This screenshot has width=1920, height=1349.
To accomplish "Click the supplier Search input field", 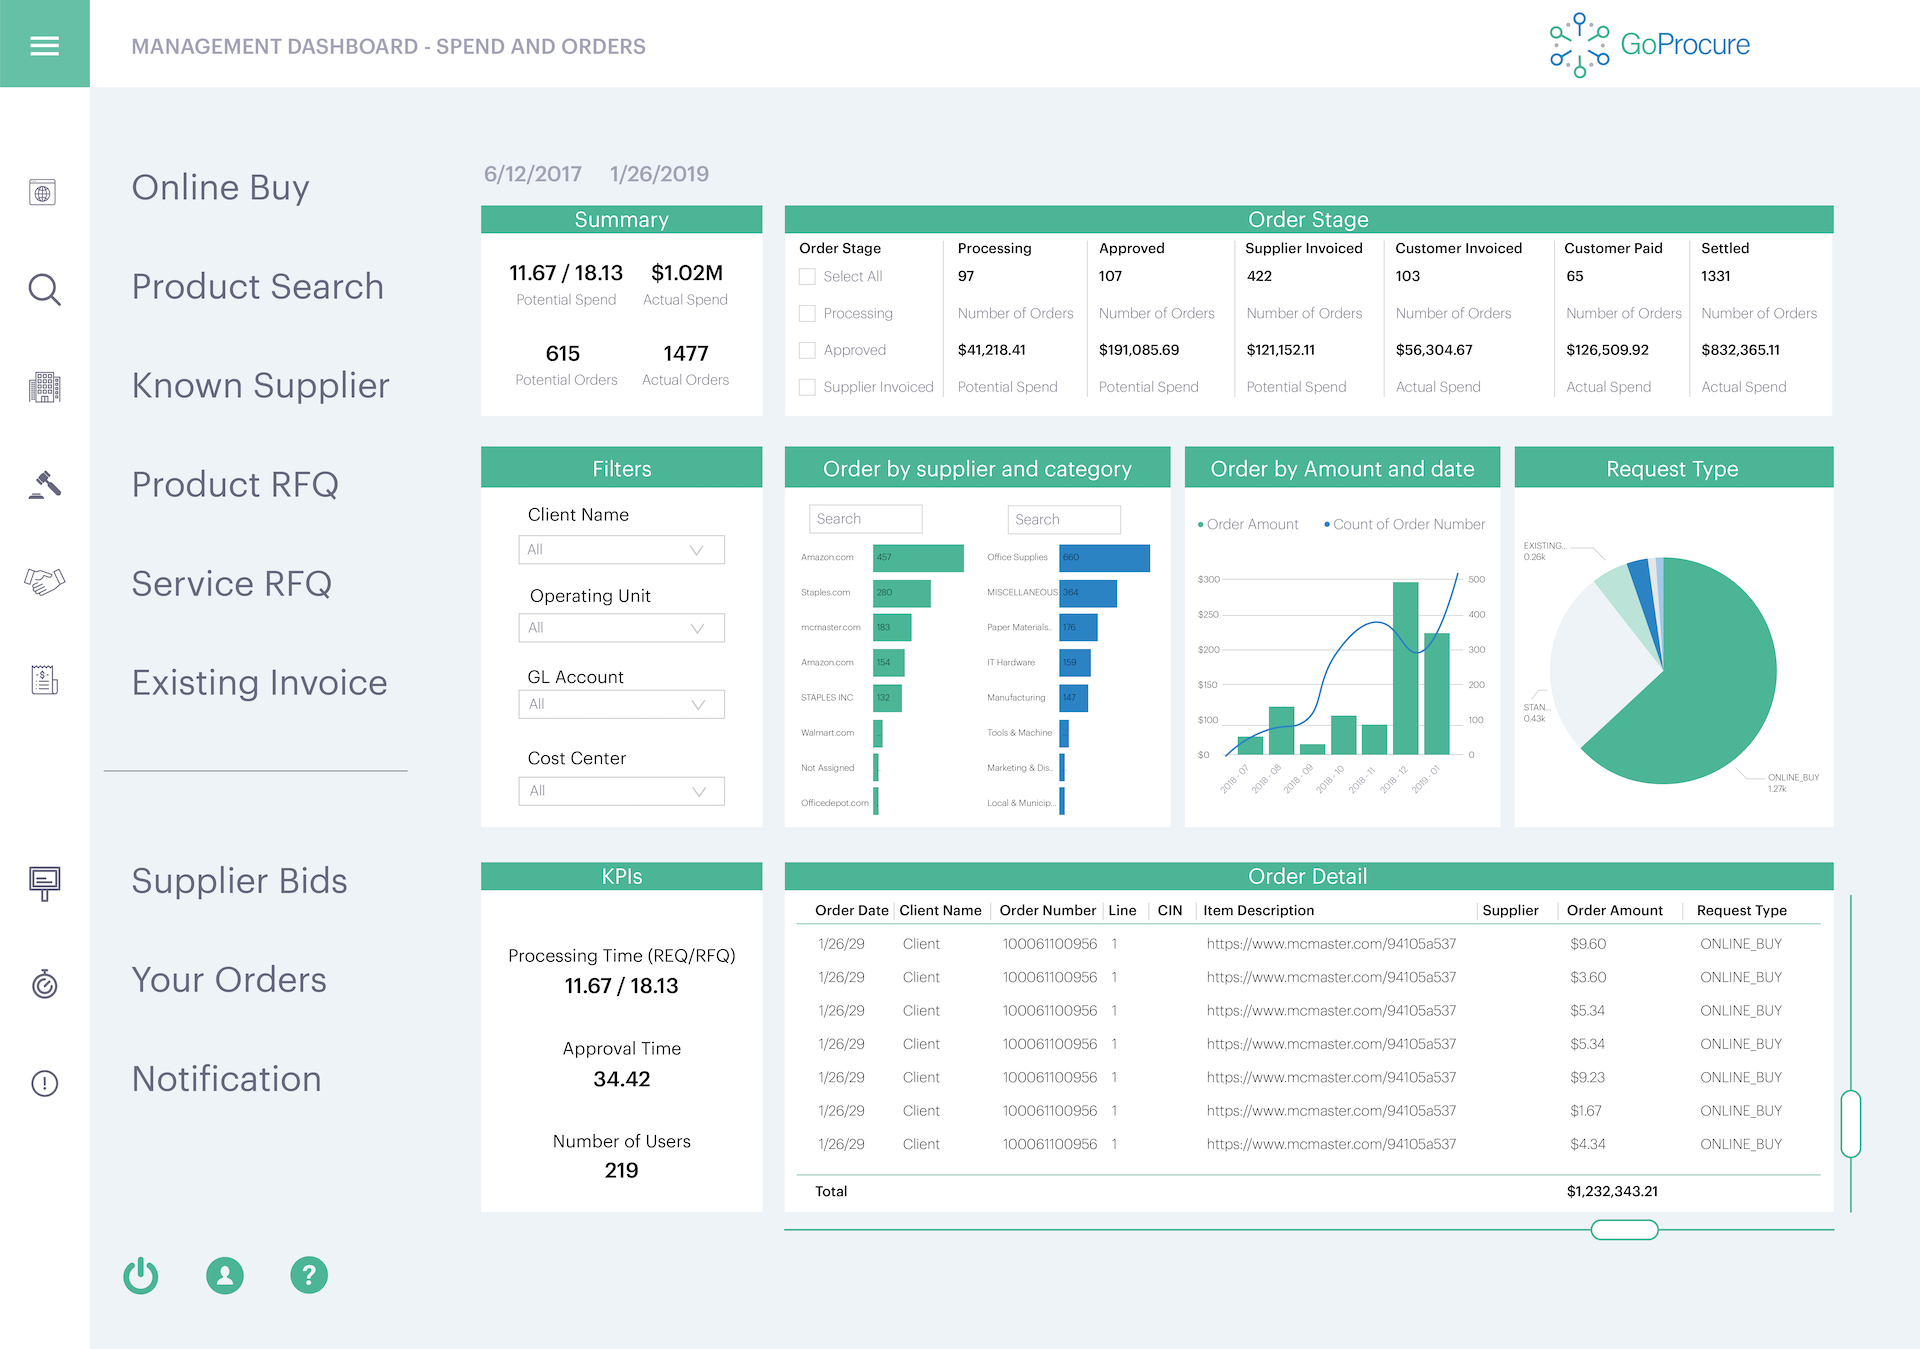I will [x=865, y=519].
